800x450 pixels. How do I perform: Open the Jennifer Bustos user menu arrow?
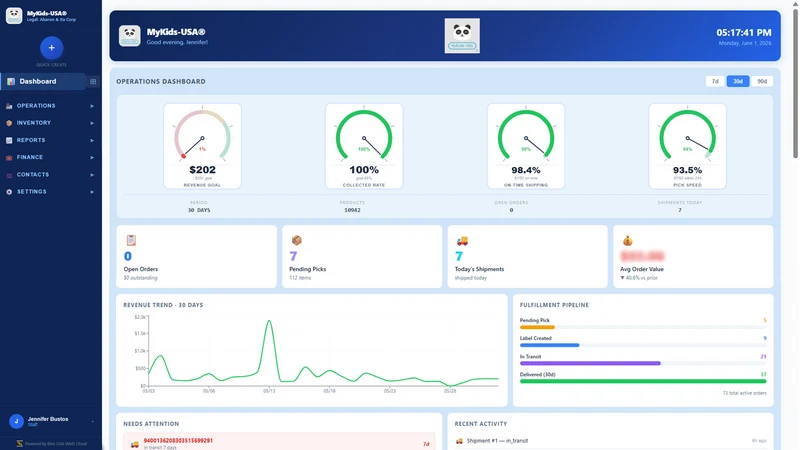92,421
